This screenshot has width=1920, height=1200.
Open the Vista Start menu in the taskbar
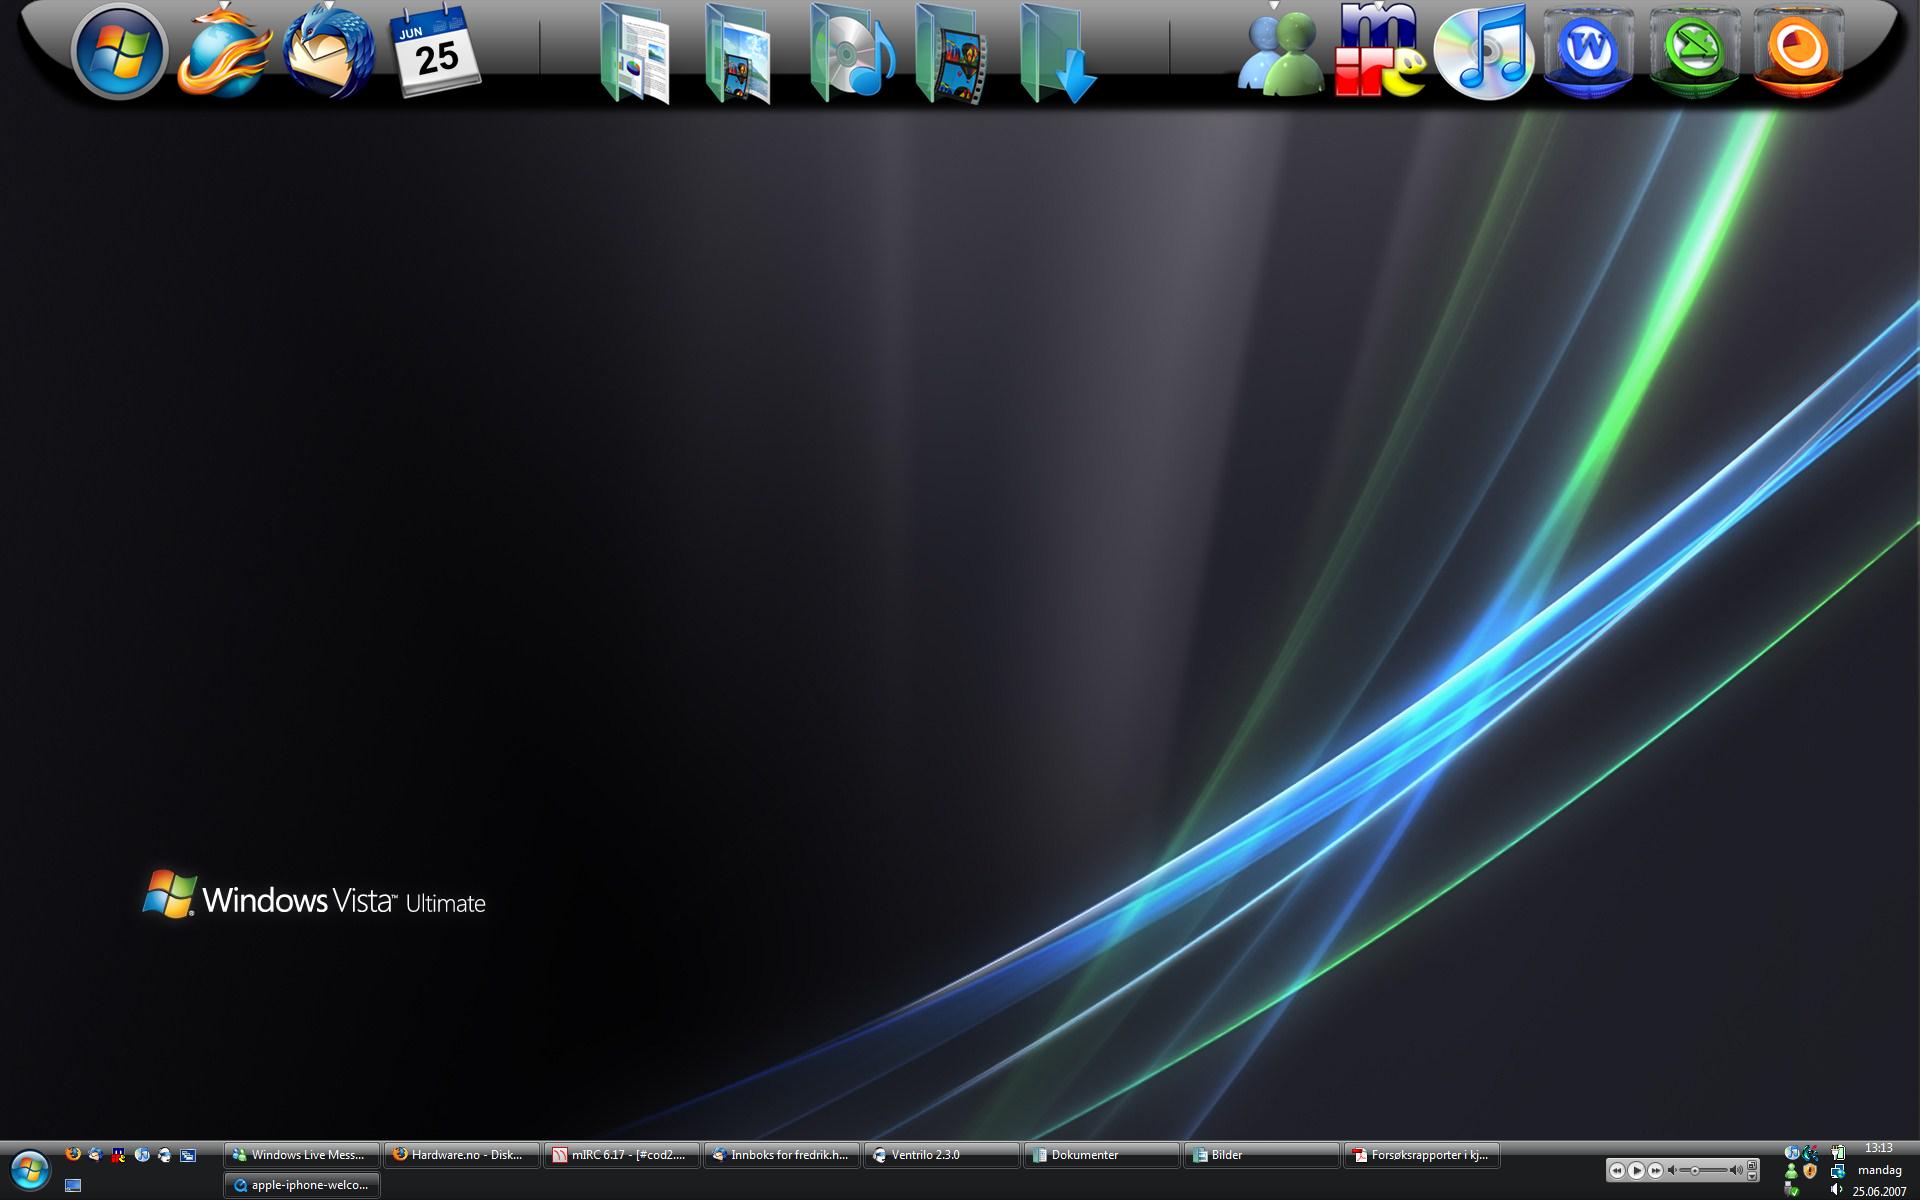point(30,1170)
